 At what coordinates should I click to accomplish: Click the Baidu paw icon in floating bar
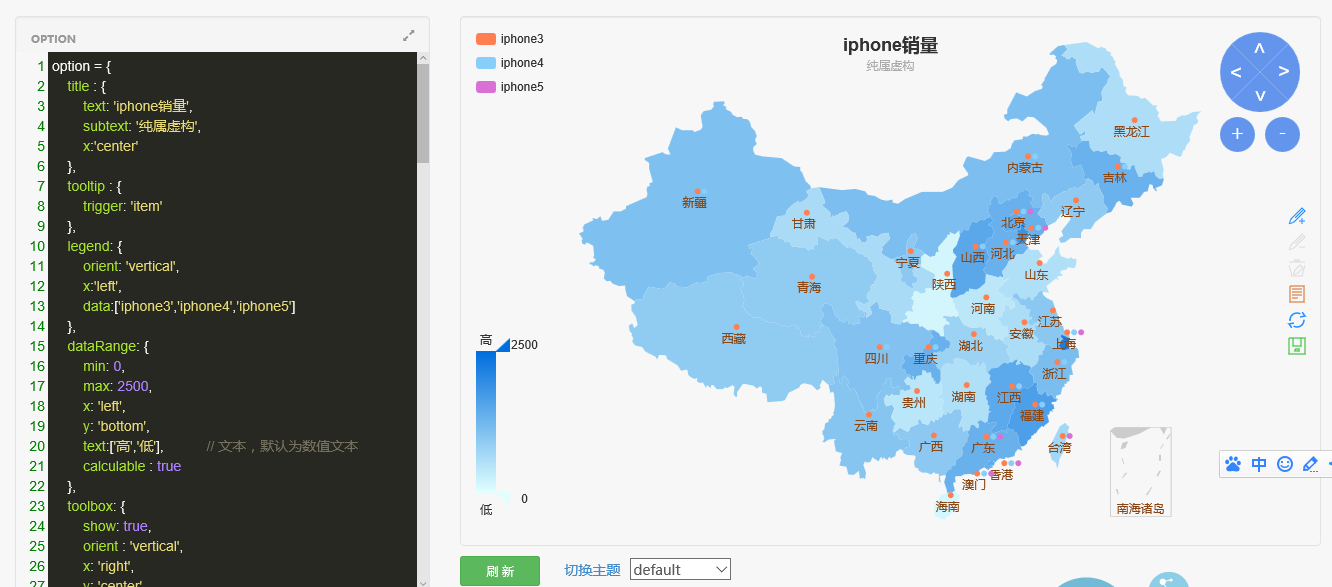pyautogui.click(x=1233, y=464)
